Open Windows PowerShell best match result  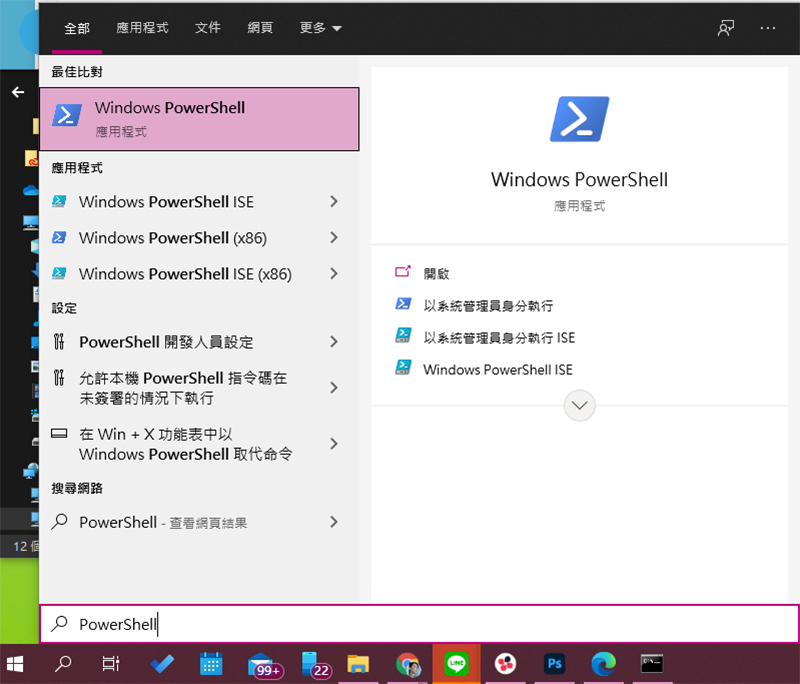(199, 119)
